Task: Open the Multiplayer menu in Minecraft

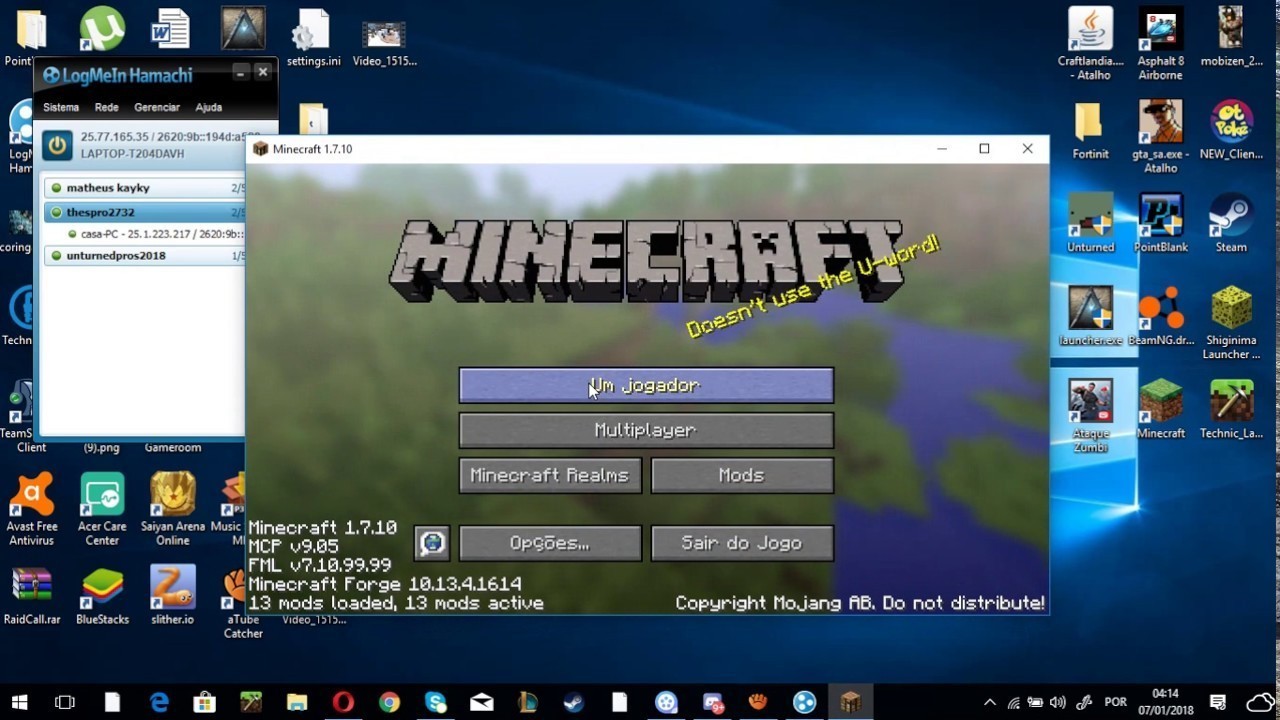Action: click(646, 430)
